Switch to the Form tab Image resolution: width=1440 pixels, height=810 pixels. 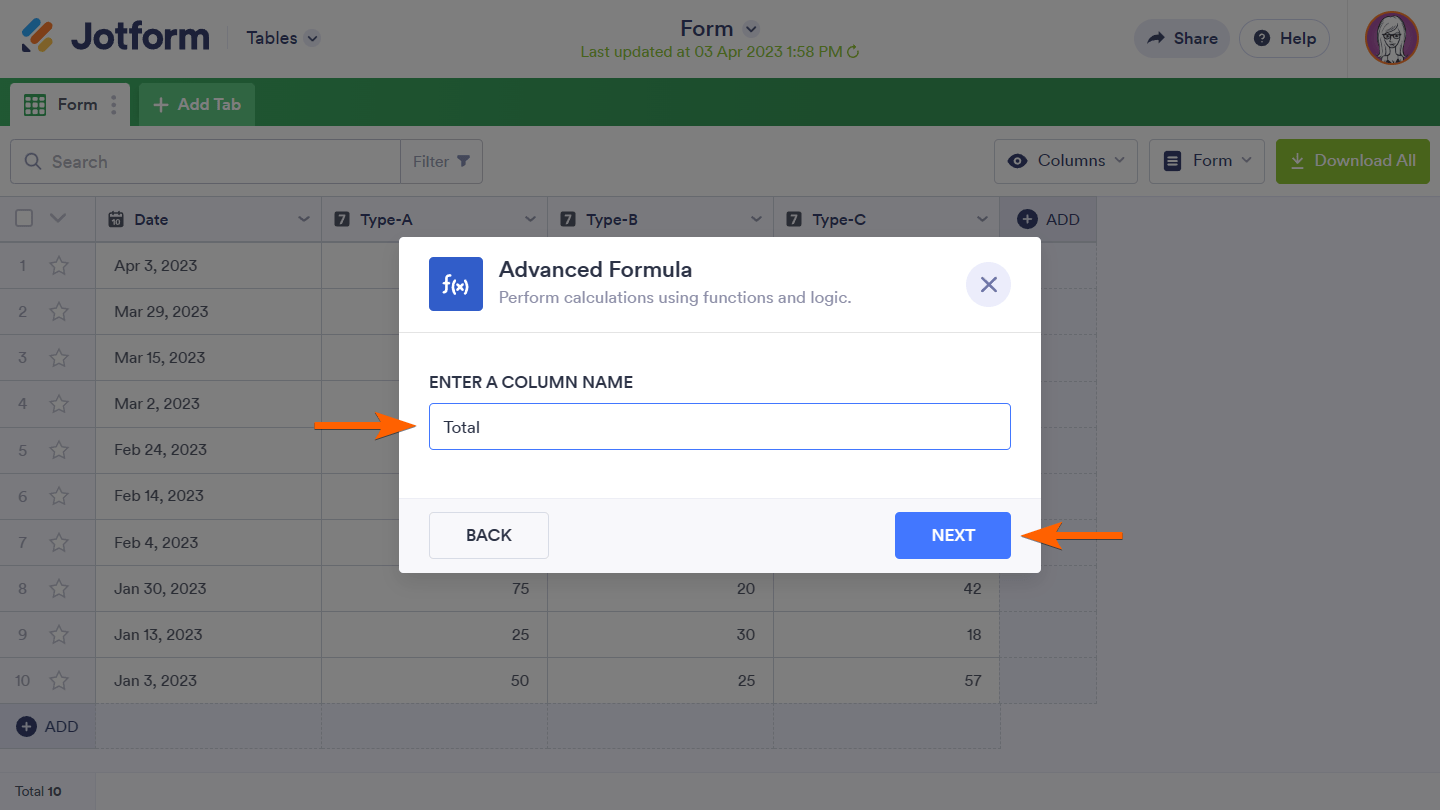point(65,105)
